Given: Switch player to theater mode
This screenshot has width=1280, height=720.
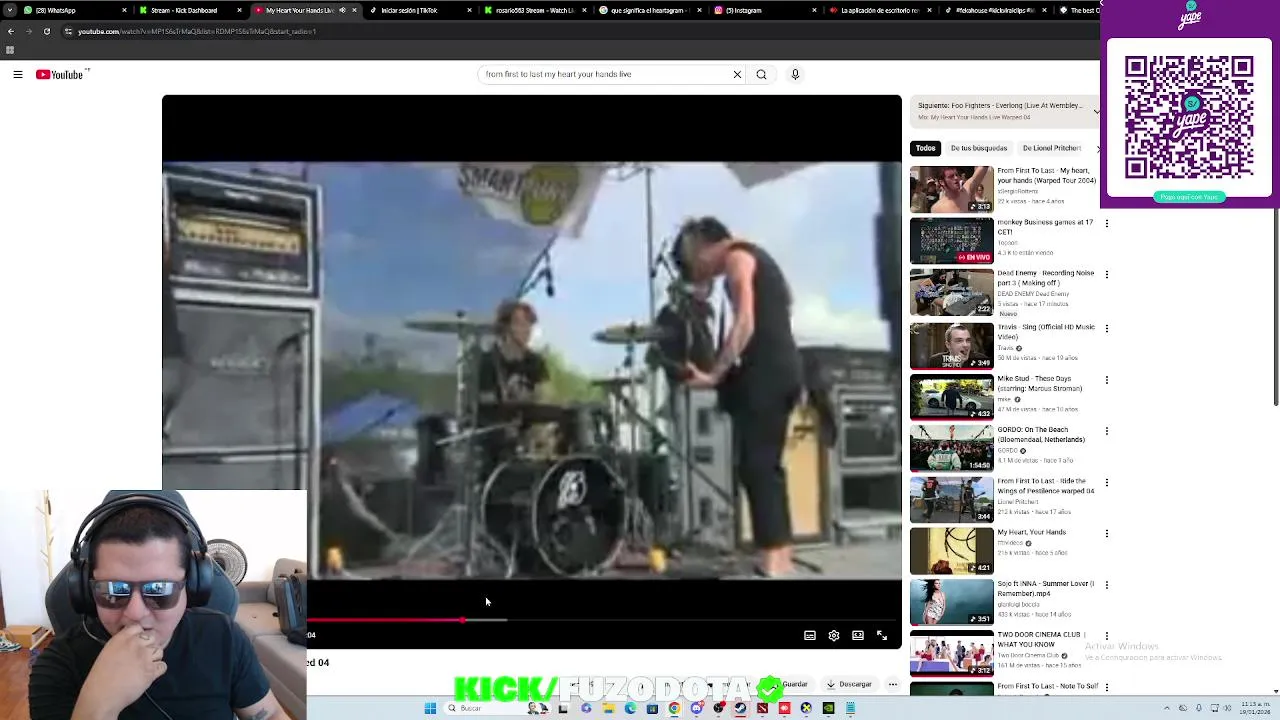Looking at the screenshot, I should [858, 635].
